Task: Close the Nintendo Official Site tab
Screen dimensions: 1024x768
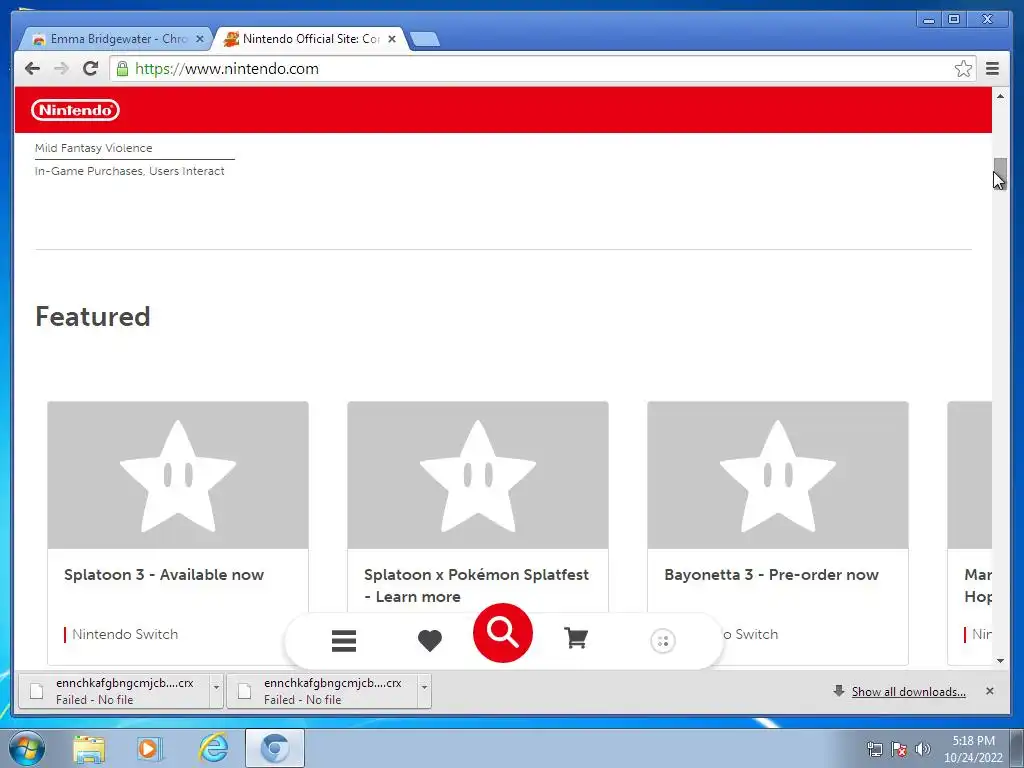Action: 392,39
